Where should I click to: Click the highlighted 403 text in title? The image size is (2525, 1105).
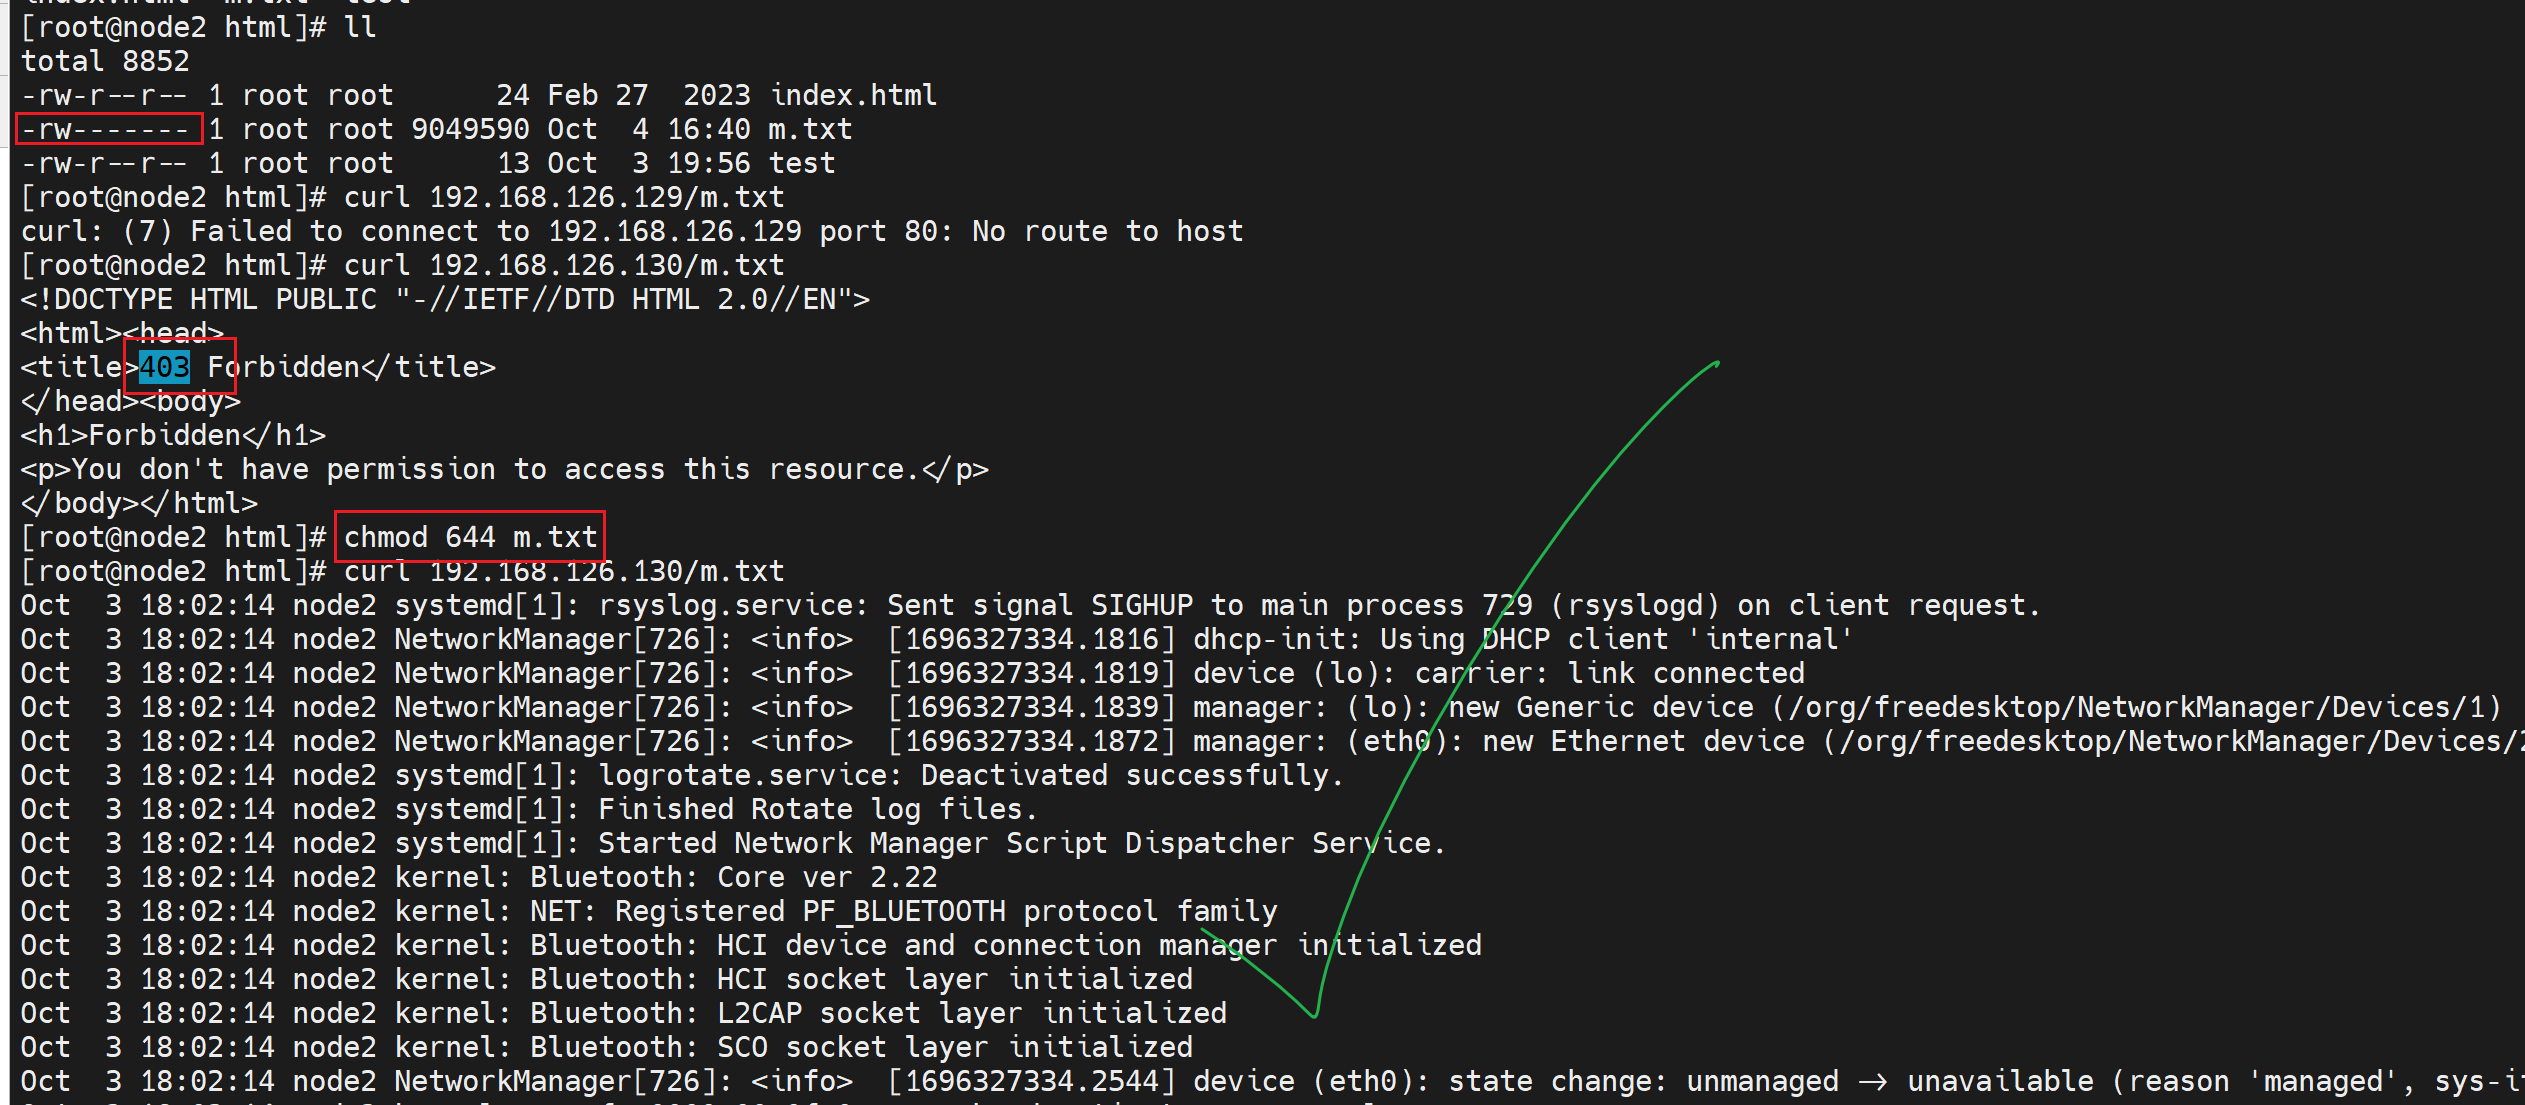click(164, 368)
